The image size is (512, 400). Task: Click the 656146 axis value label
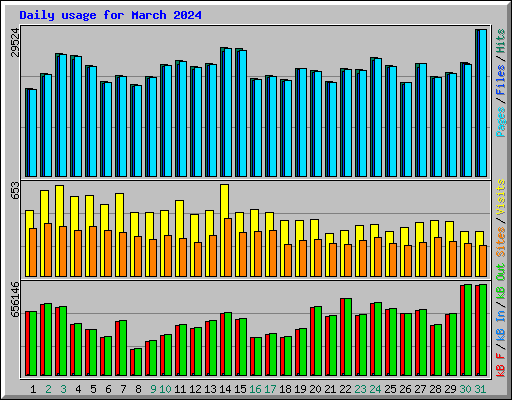click(x=15, y=300)
